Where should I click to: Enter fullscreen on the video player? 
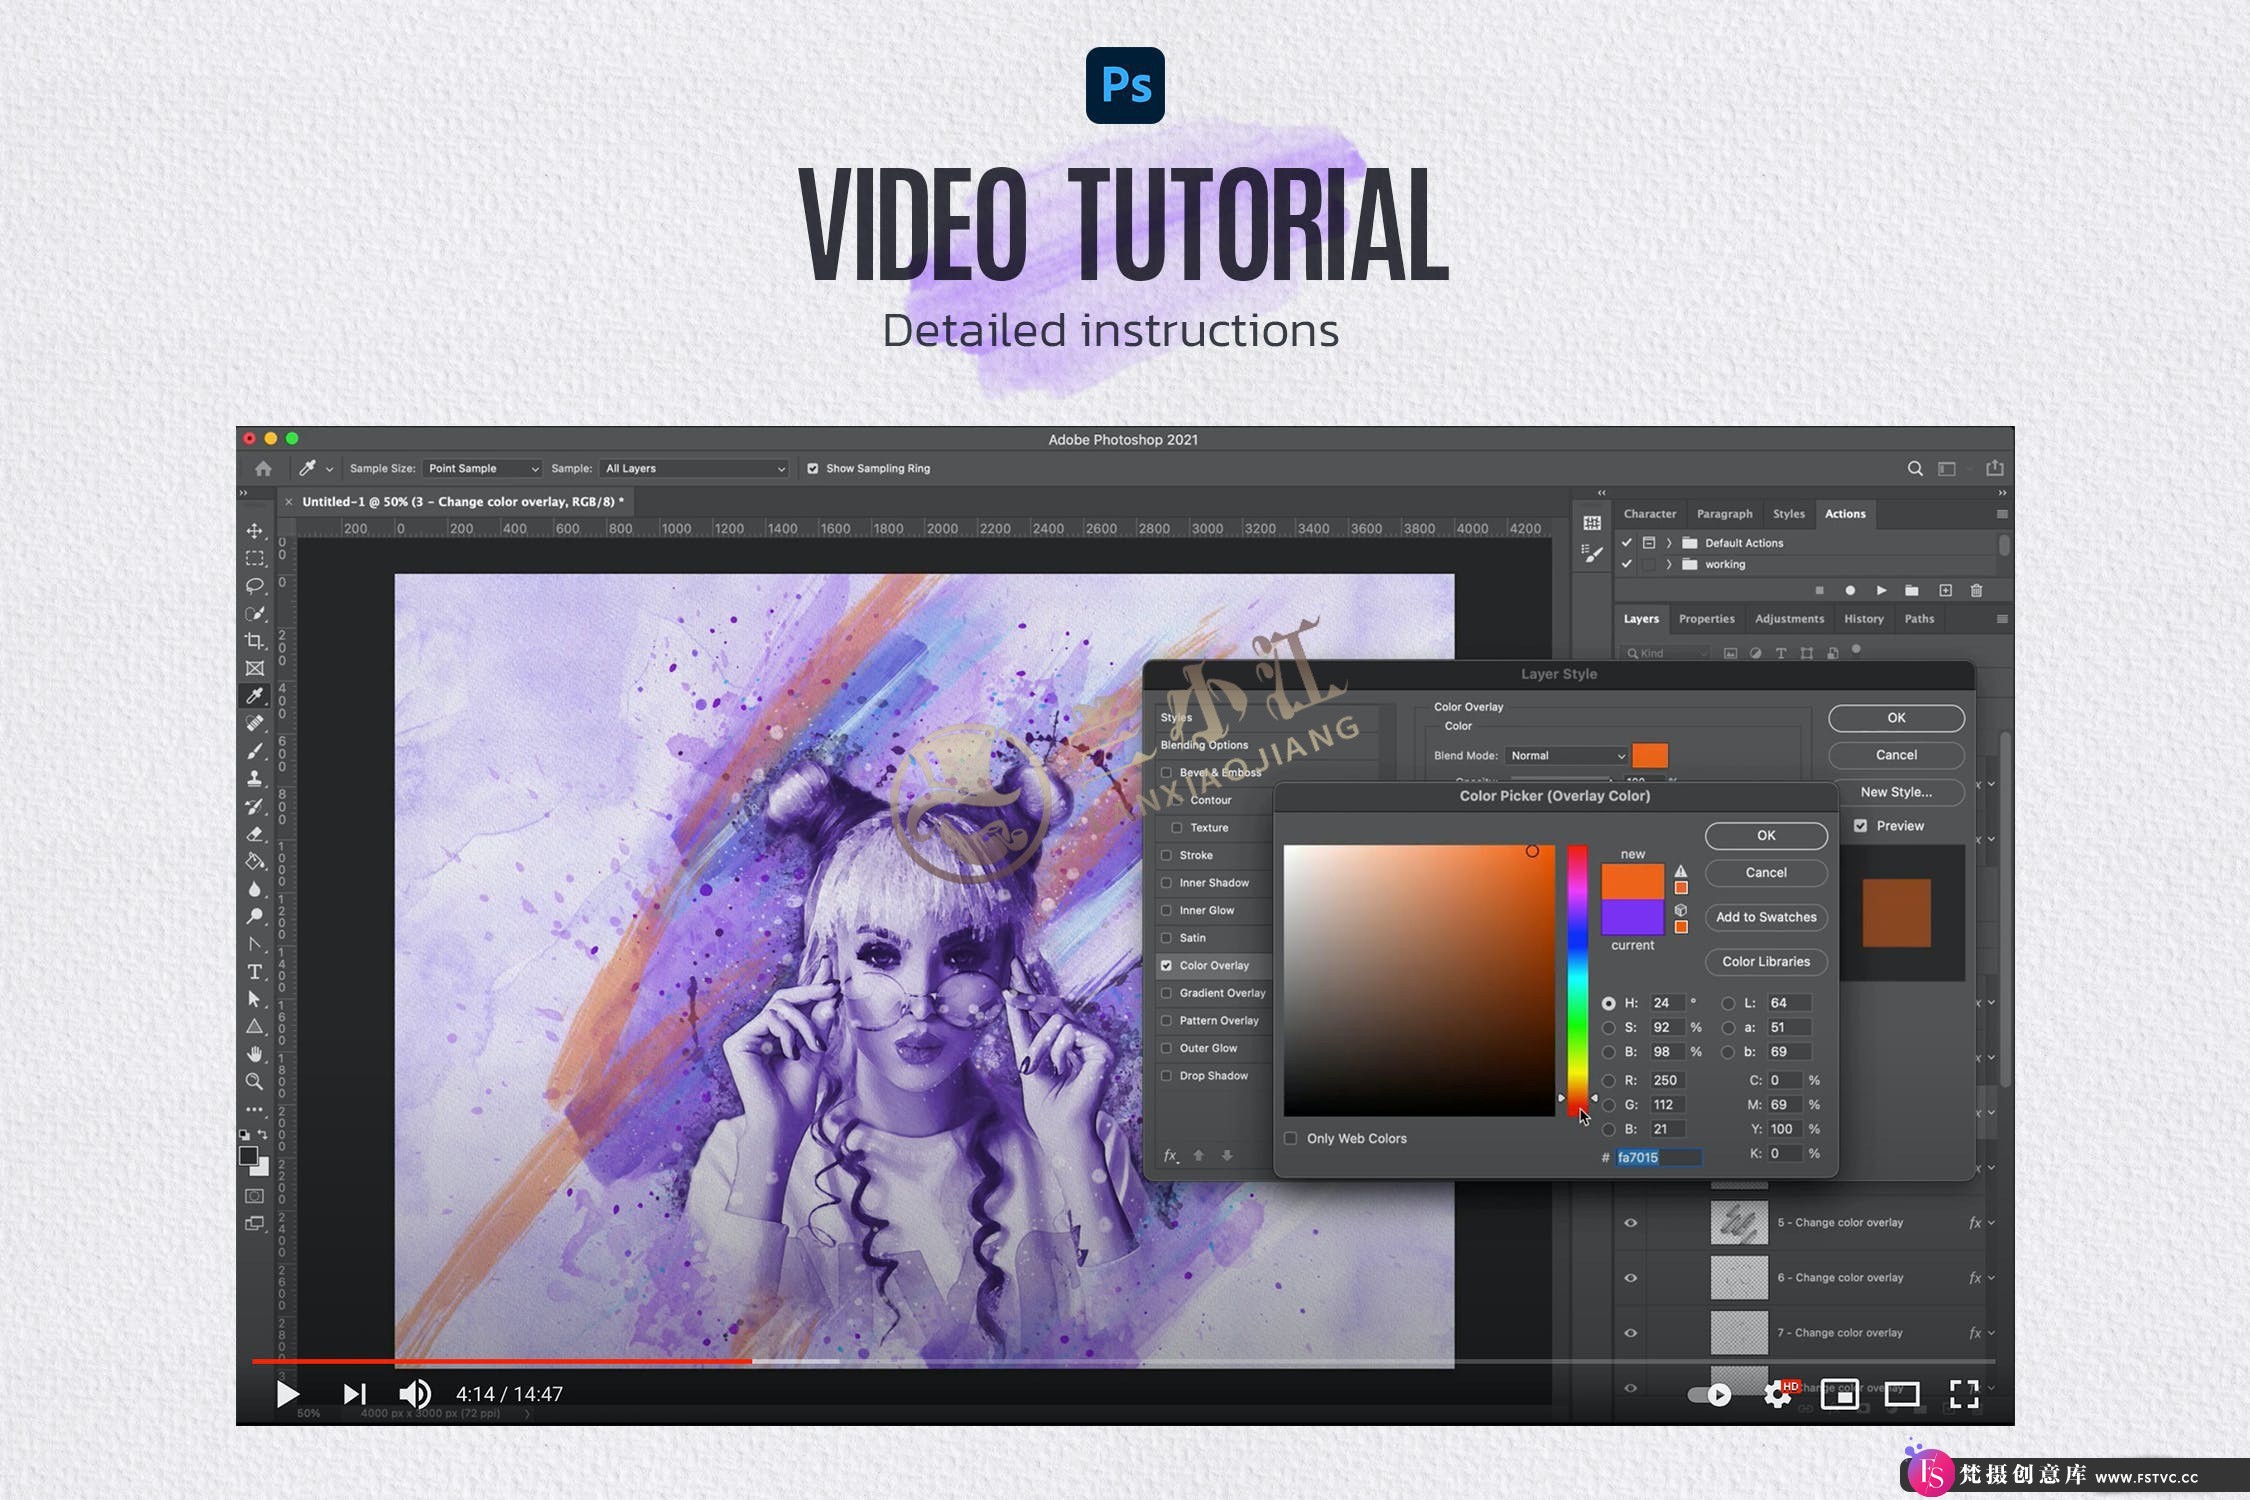pyautogui.click(x=1964, y=1394)
